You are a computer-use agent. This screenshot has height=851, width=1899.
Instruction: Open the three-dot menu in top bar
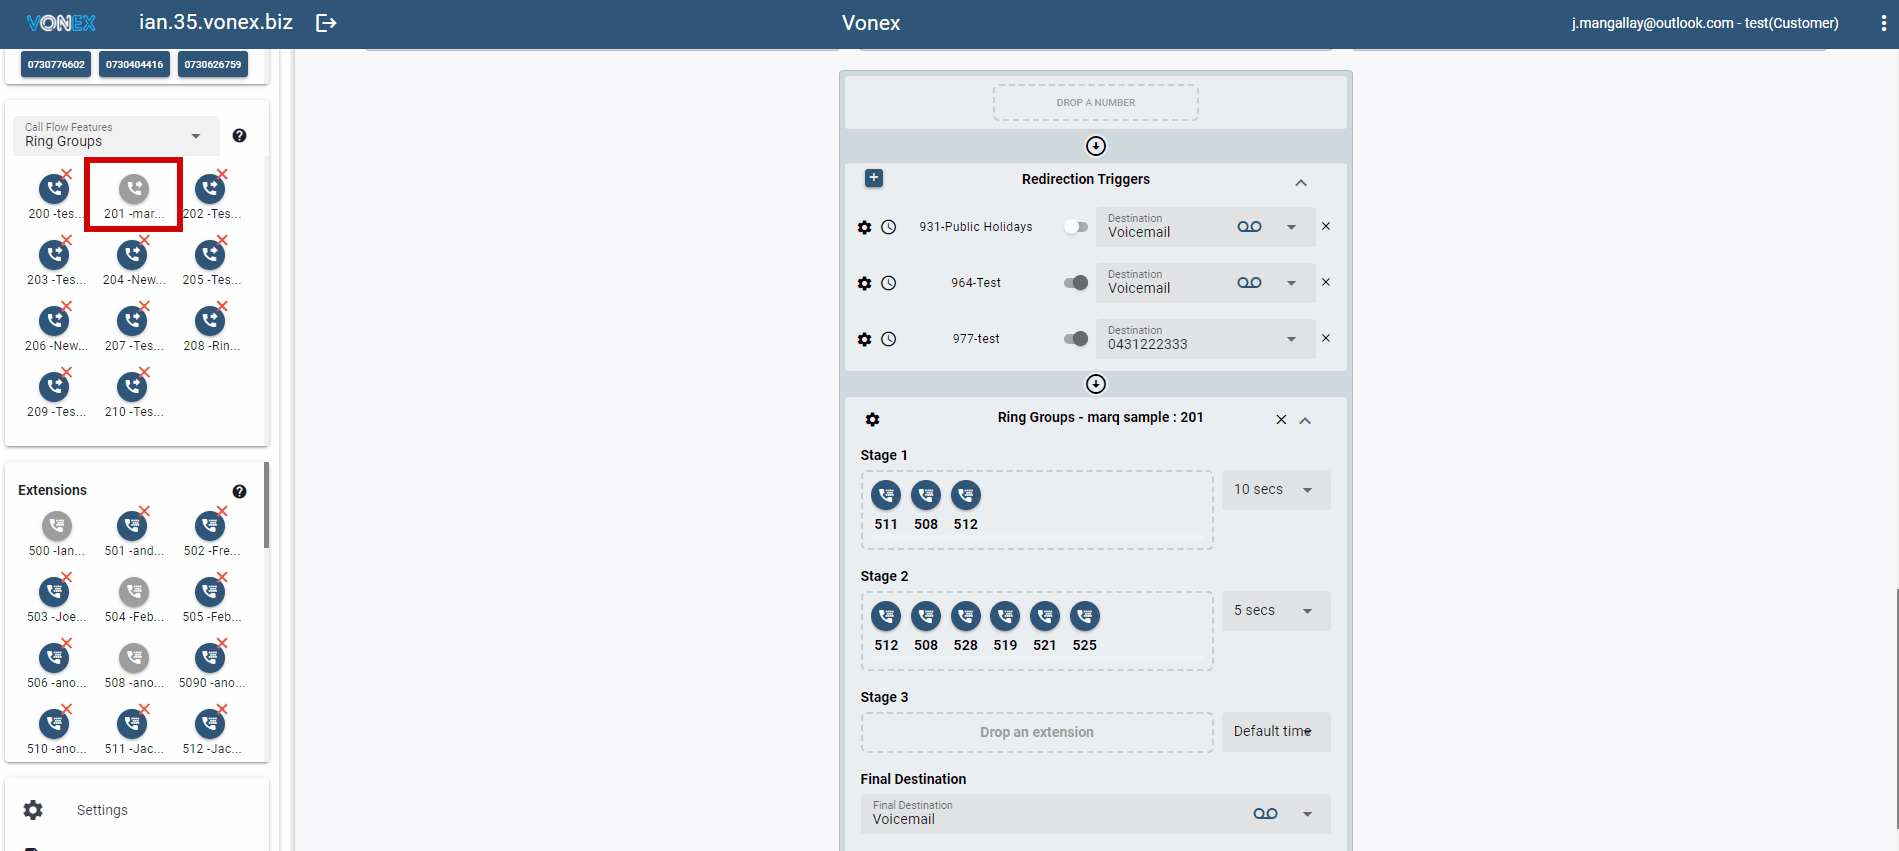(x=1883, y=23)
